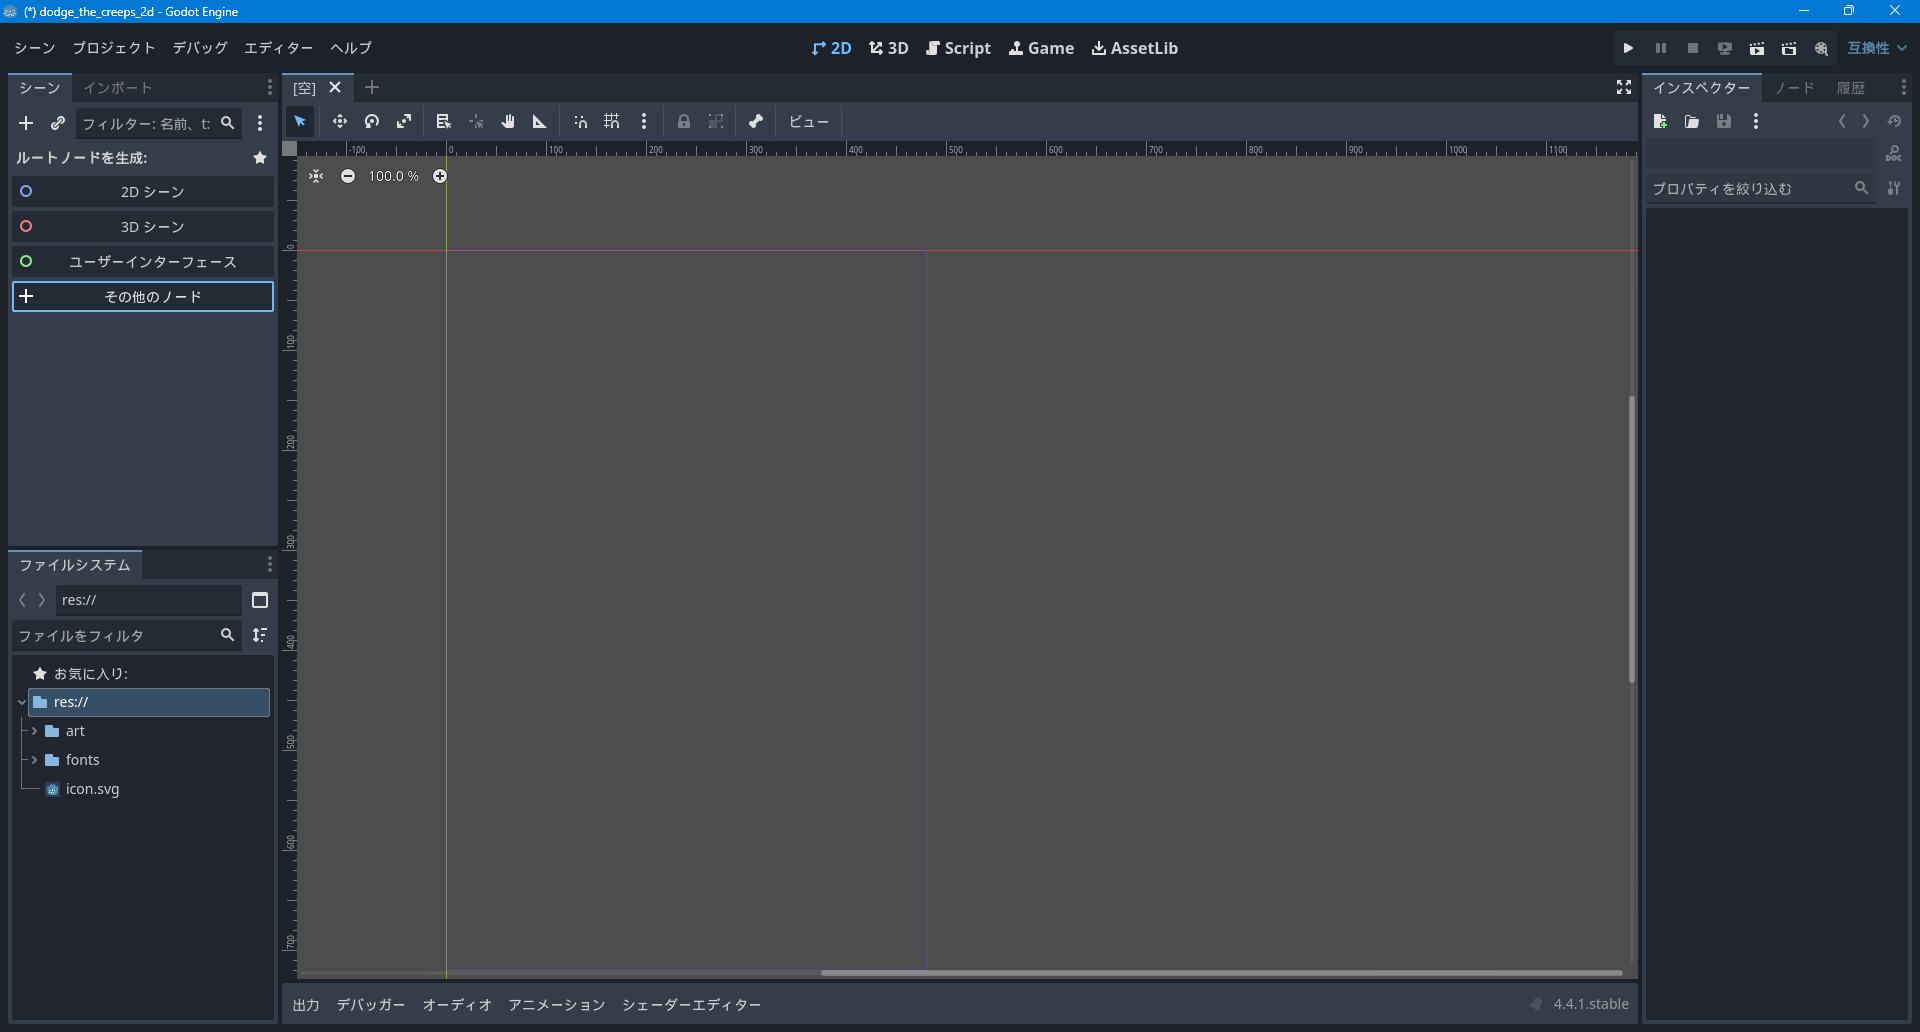
Task: Click the list-select tool icon
Action: (444, 122)
